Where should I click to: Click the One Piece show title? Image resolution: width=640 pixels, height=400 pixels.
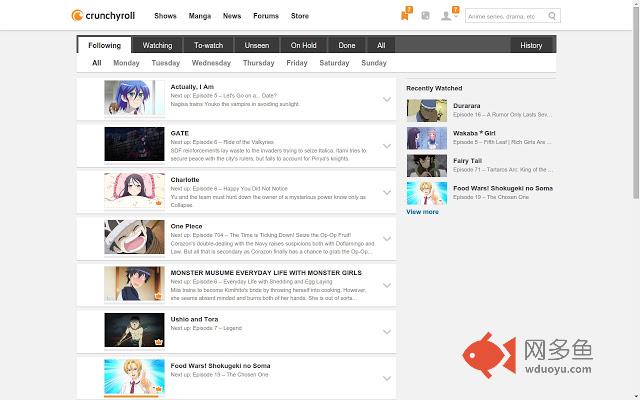coord(187,226)
